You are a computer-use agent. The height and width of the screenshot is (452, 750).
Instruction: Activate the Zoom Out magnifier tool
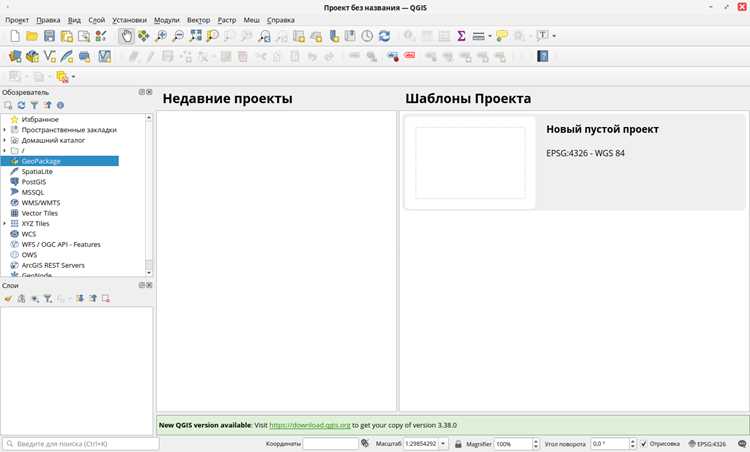click(x=178, y=36)
